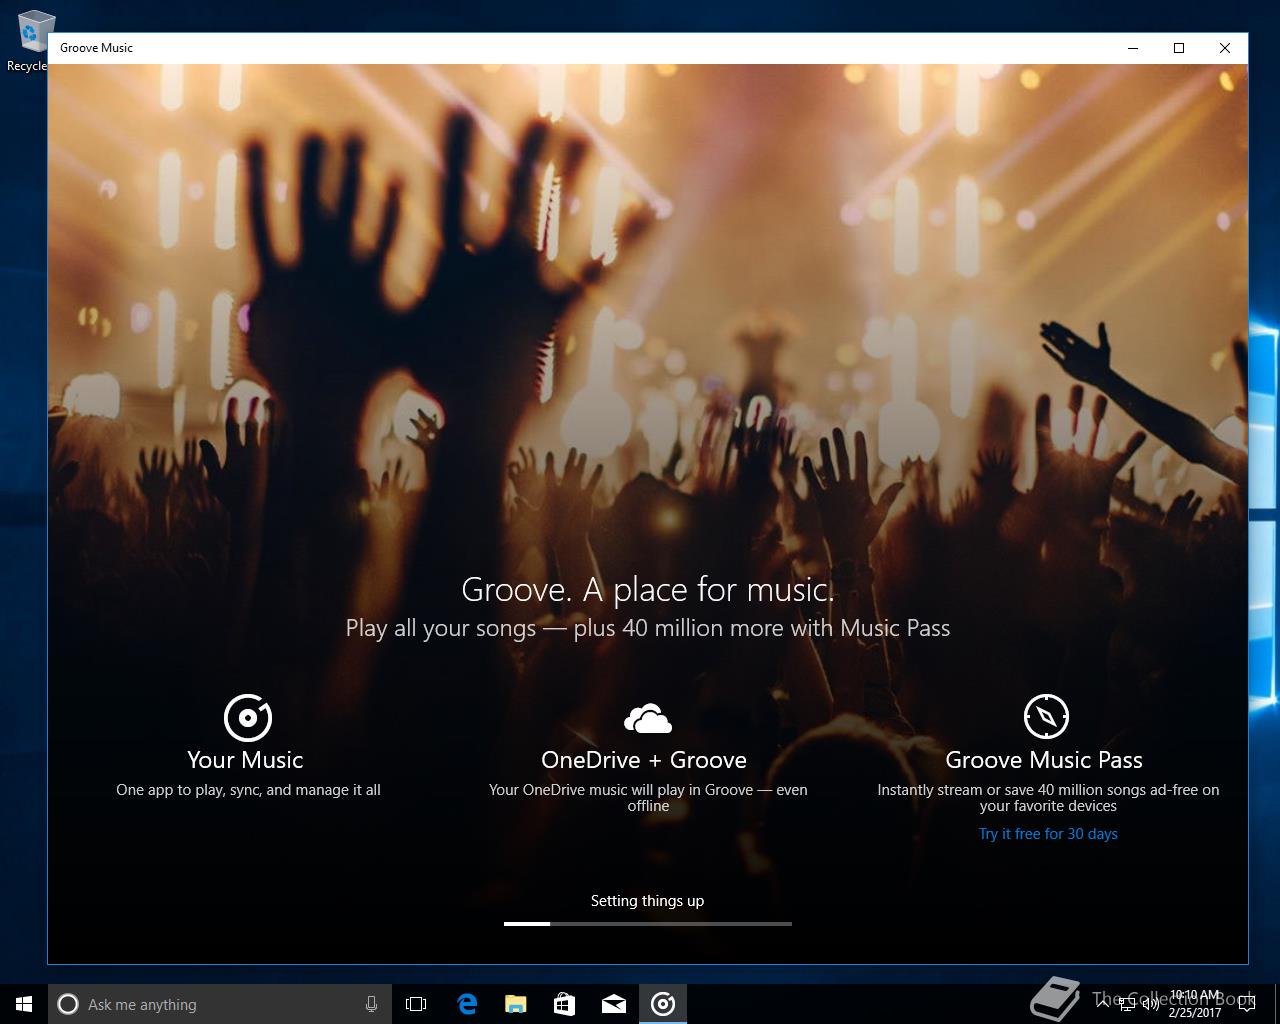Click the Cortana circle icon
The height and width of the screenshot is (1024, 1280).
coord(68,1004)
